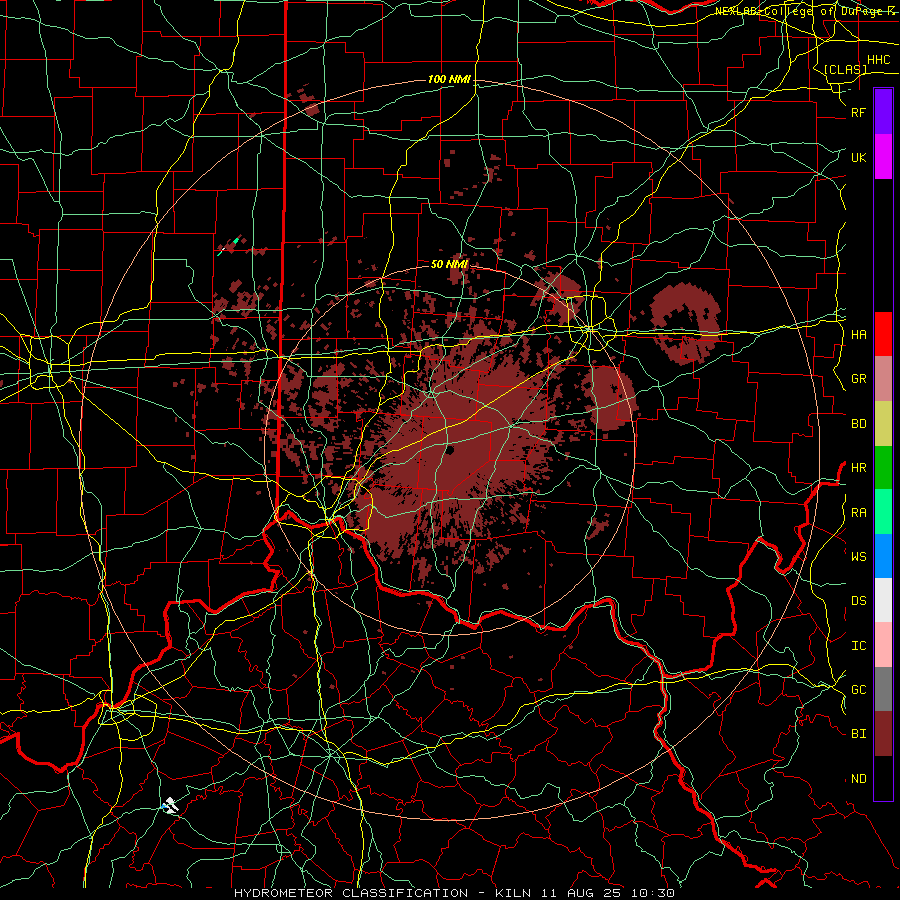Select the GR pink legend swatch
The width and height of the screenshot is (900, 900).
tap(883, 379)
